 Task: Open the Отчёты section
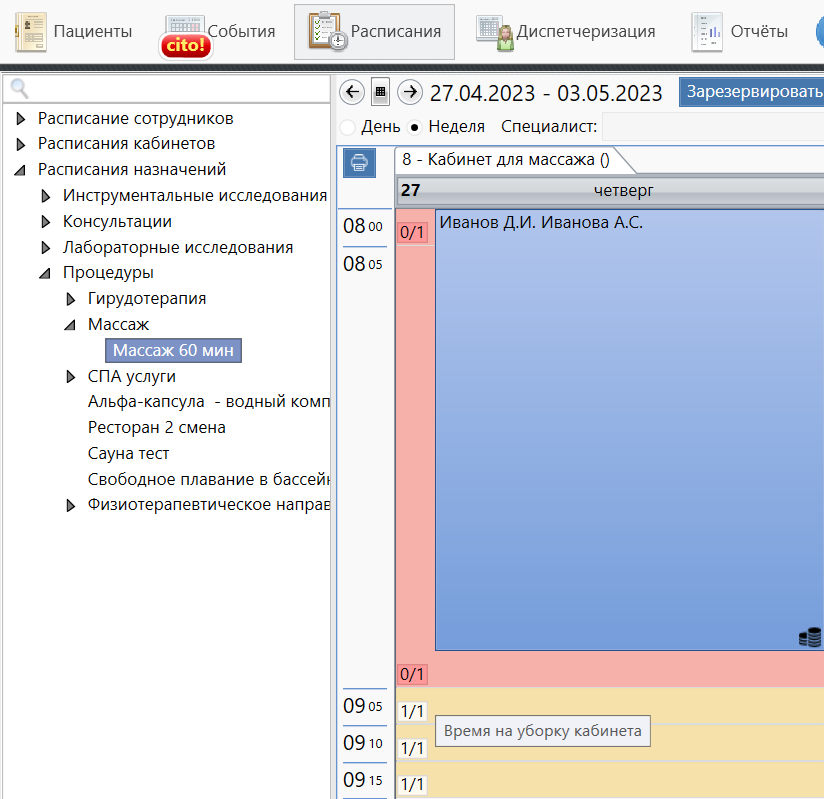(738, 32)
